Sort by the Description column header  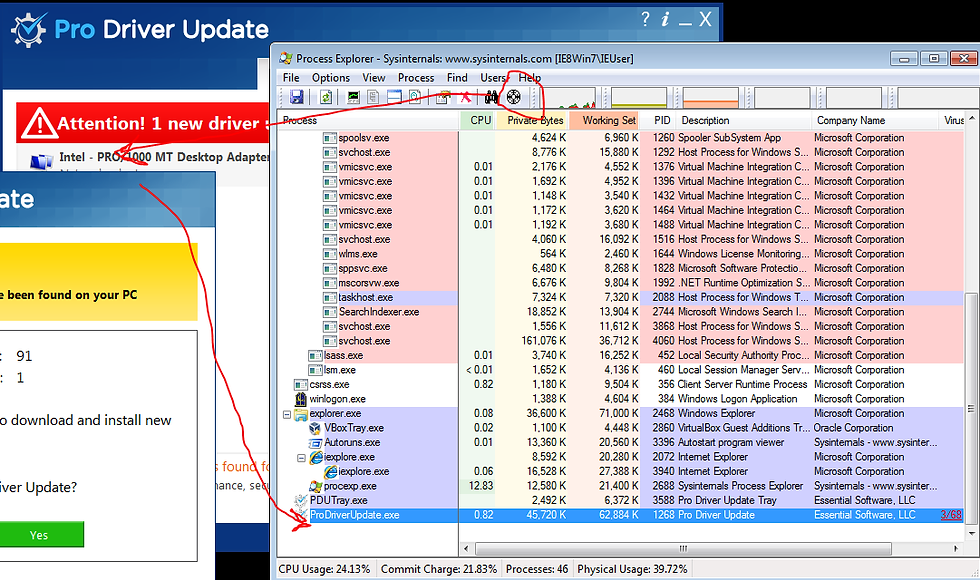(744, 121)
